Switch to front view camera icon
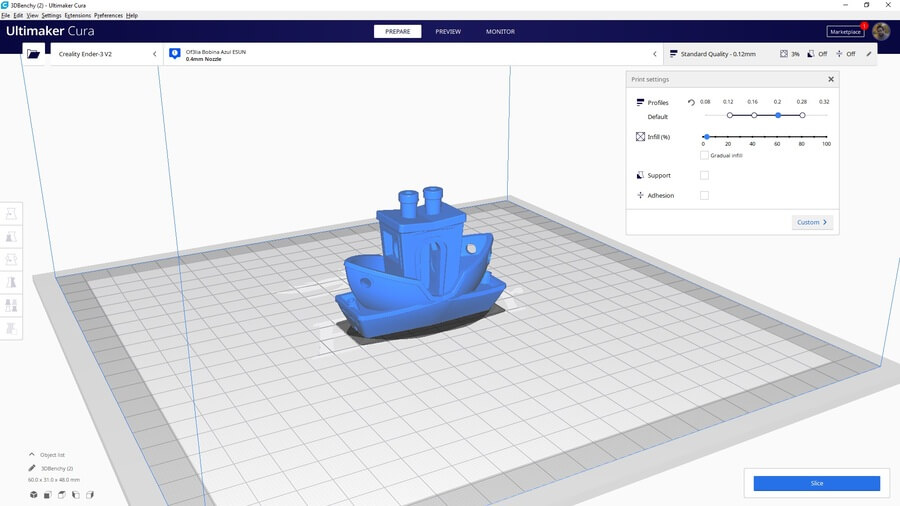The width and height of the screenshot is (900, 506). 48,495
